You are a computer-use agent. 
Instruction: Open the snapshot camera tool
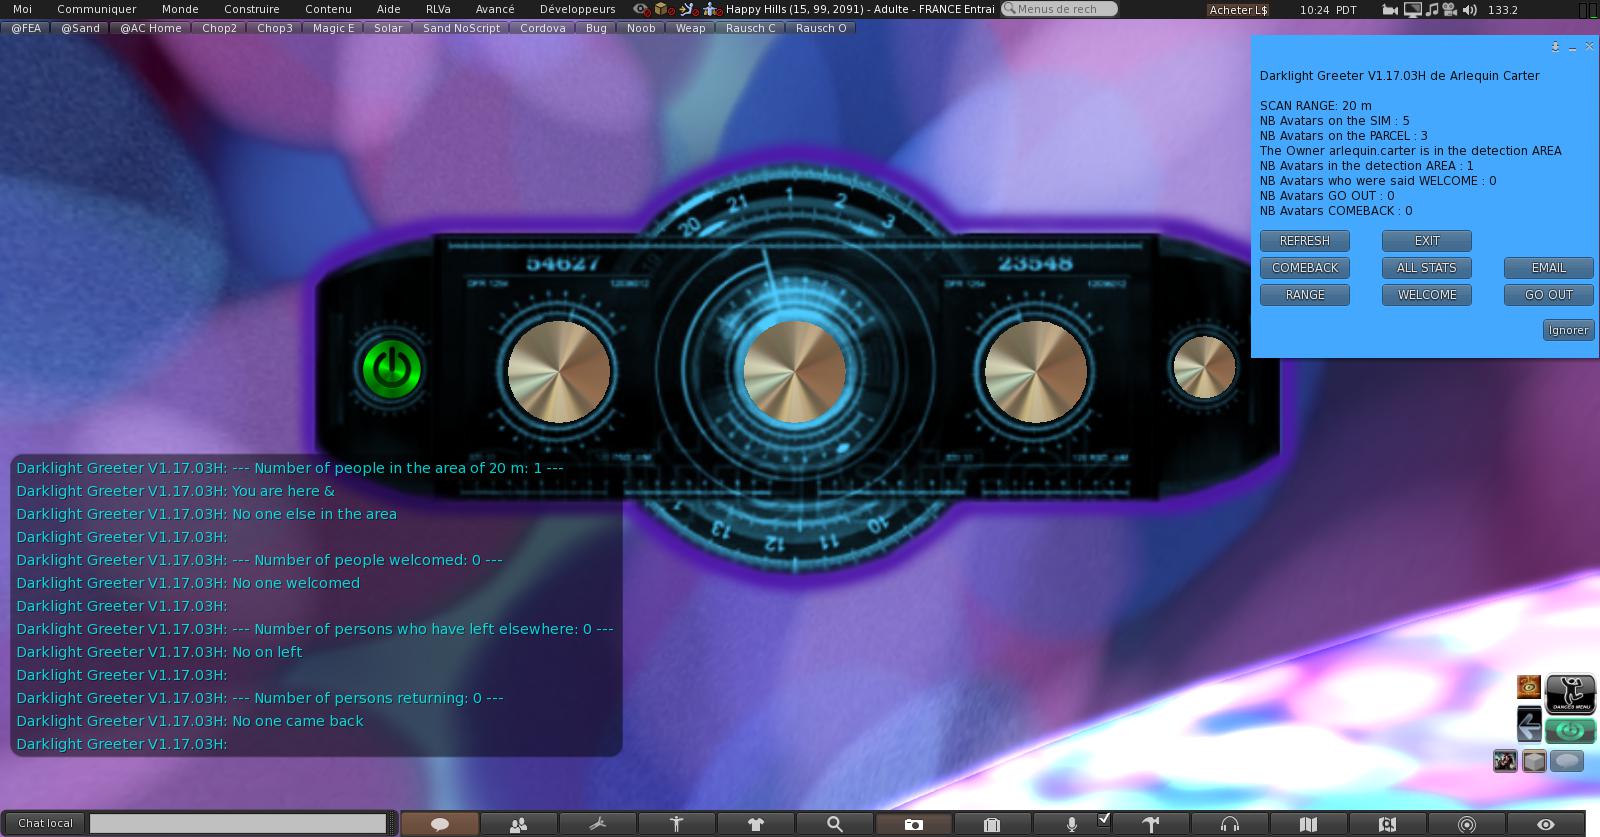point(913,824)
